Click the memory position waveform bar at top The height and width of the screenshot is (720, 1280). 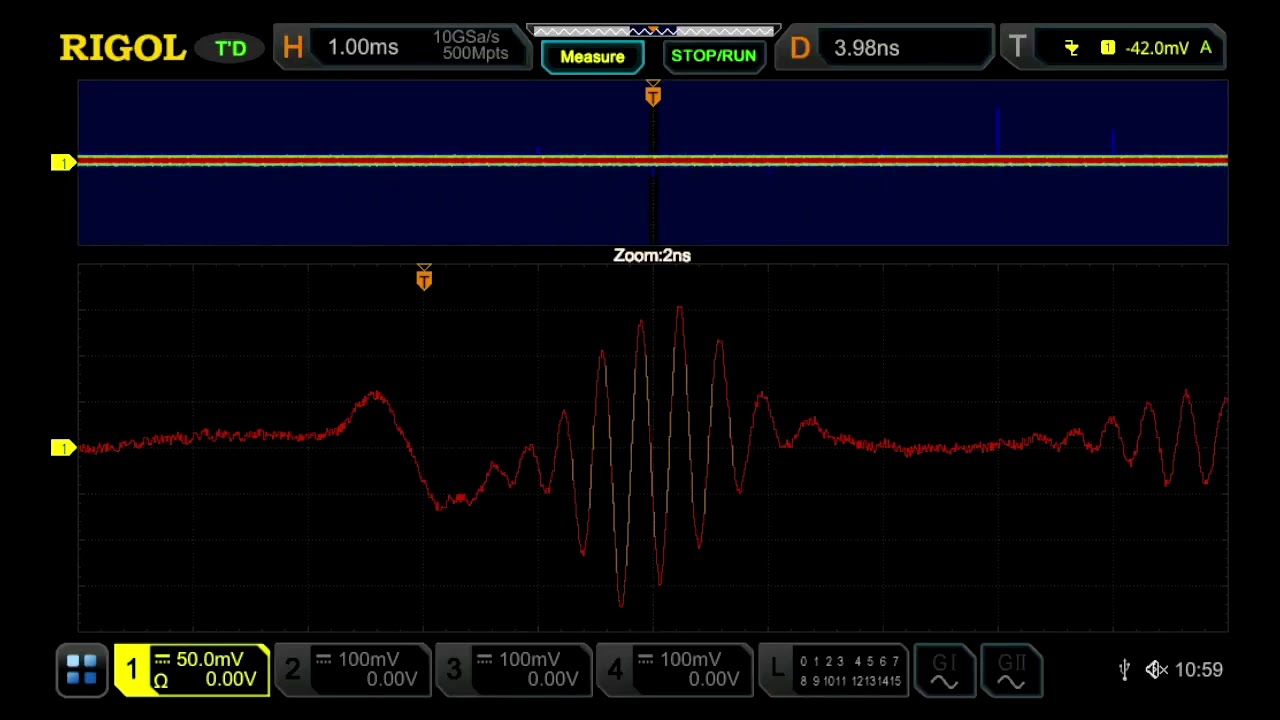[x=653, y=31]
